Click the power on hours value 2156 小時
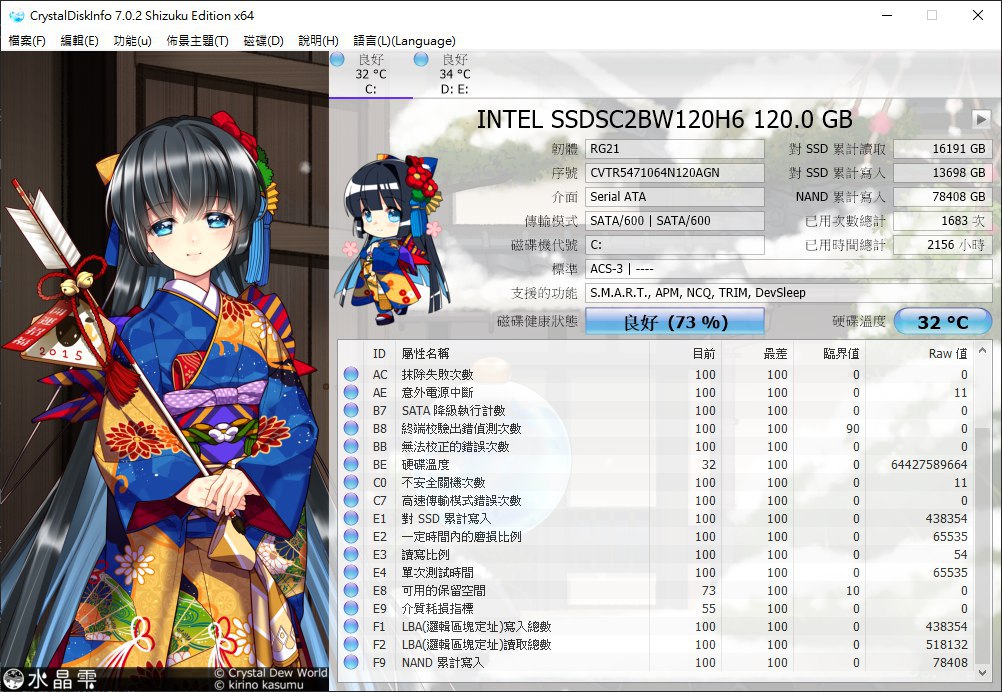 pos(943,245)
